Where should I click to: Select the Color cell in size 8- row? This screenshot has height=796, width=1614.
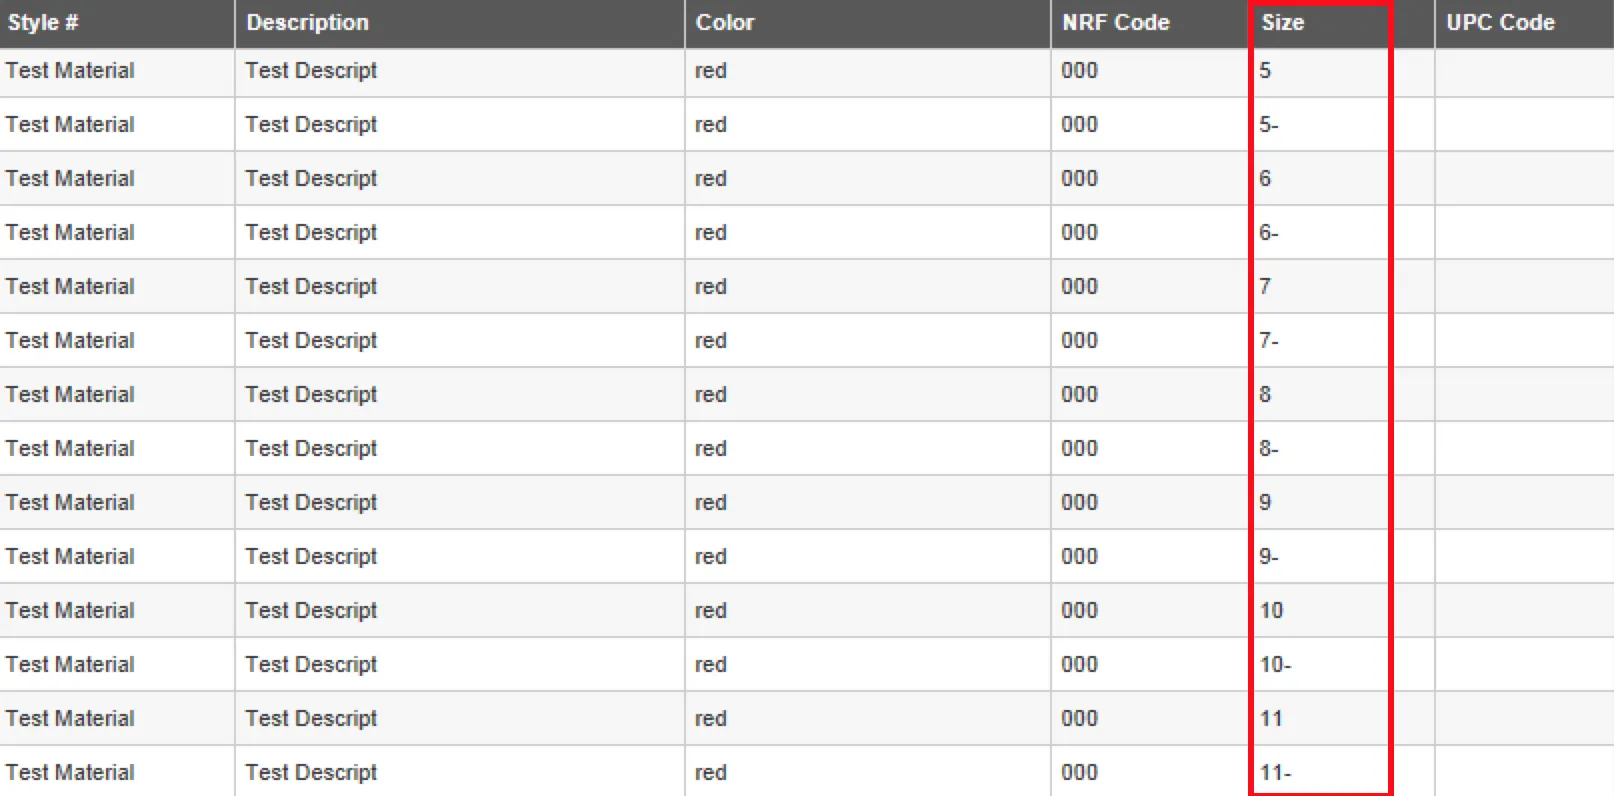coord(711,449)
